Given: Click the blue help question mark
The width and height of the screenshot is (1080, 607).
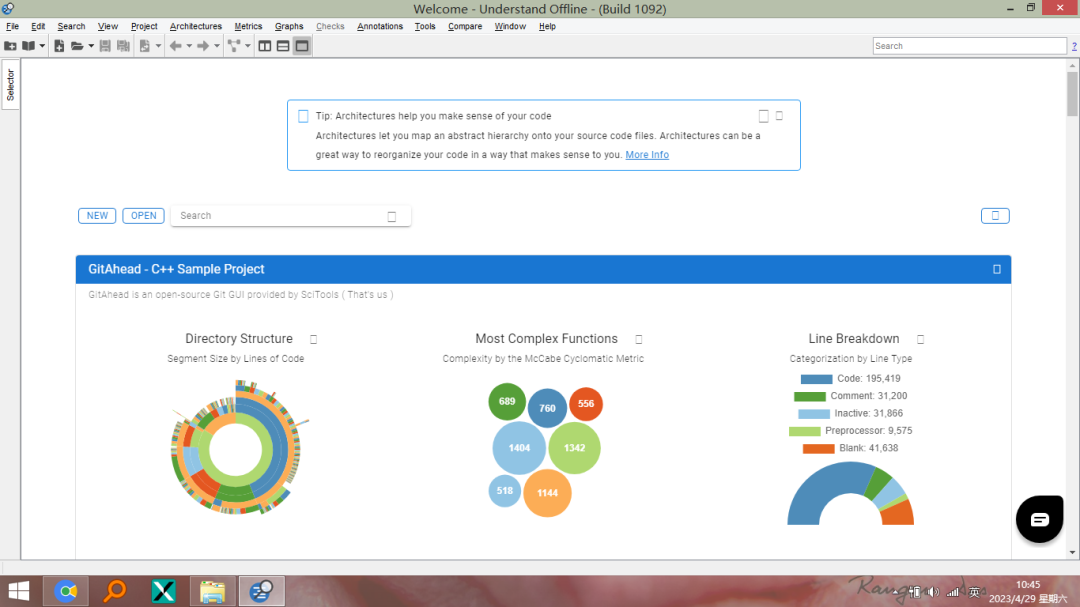Looking at the screenshot, I should tap(1074, 46).
